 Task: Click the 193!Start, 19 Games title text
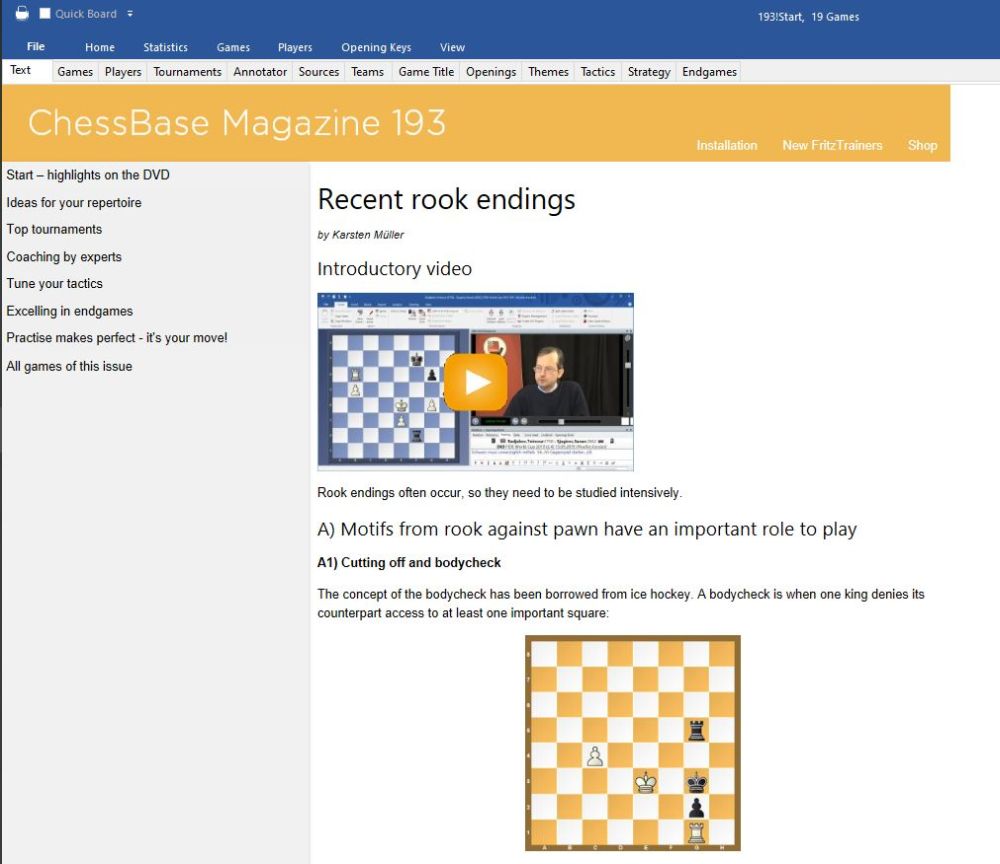[808, 17]
